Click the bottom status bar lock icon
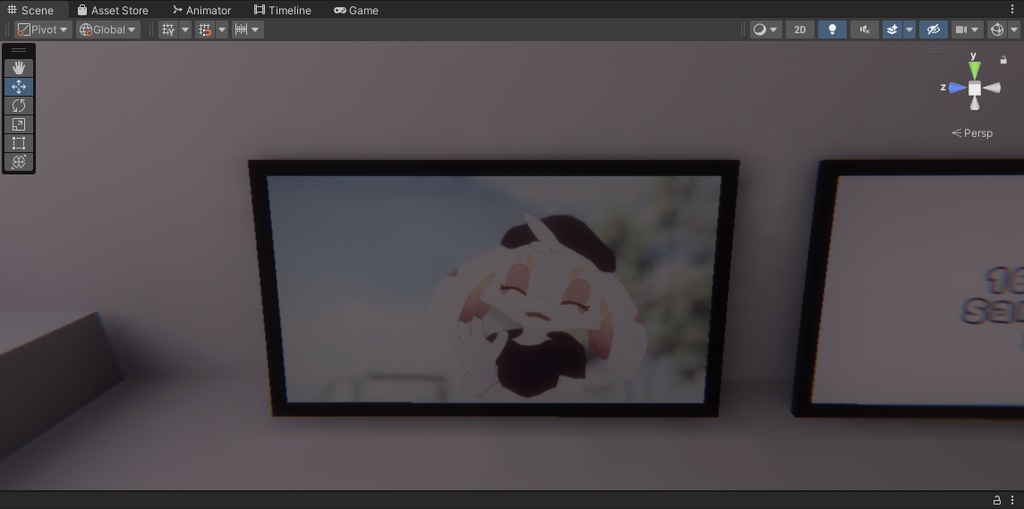This screenshot has width=1024, height=509. tap(997, 500)
